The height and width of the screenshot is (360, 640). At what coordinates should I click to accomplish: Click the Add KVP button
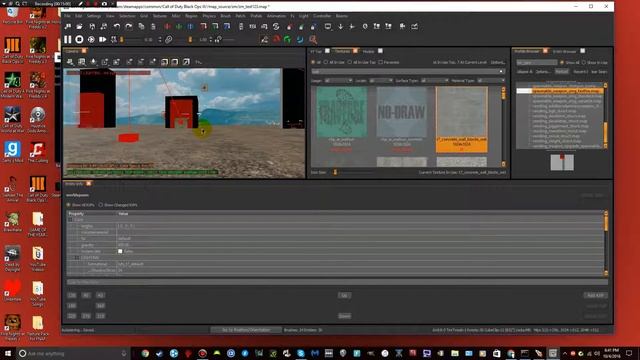click(x=595, y=295)
